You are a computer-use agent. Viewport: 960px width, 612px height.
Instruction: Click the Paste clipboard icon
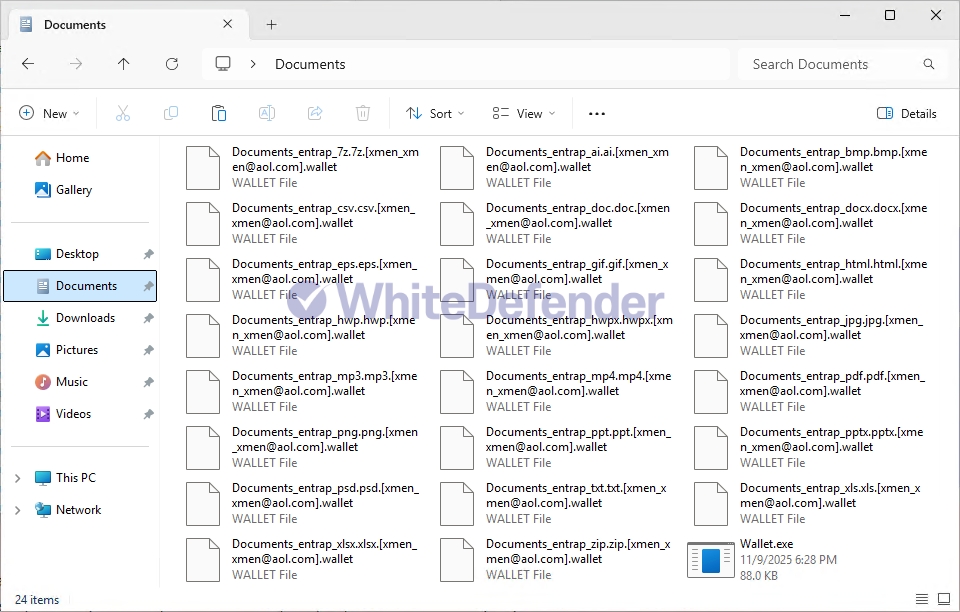(x=219, y=114)
